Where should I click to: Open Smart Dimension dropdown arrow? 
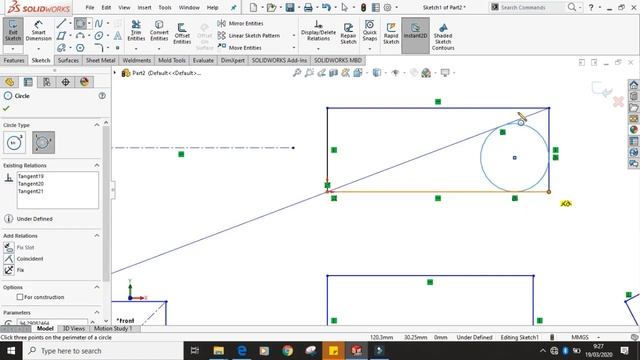pyautogui.click(x=38, y=49)
